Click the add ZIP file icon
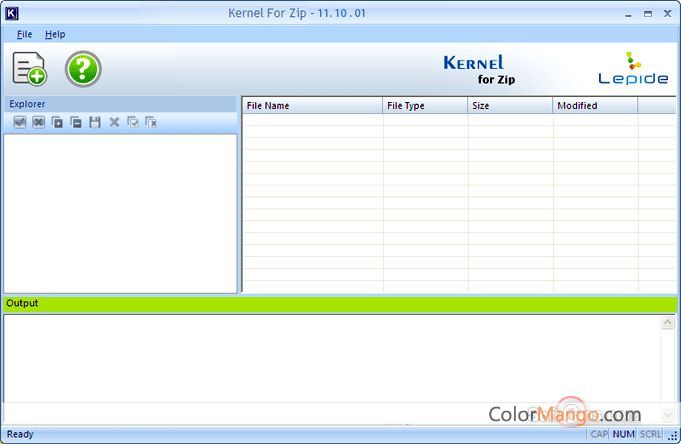681x444 pixels. click(x=29, y=68)
